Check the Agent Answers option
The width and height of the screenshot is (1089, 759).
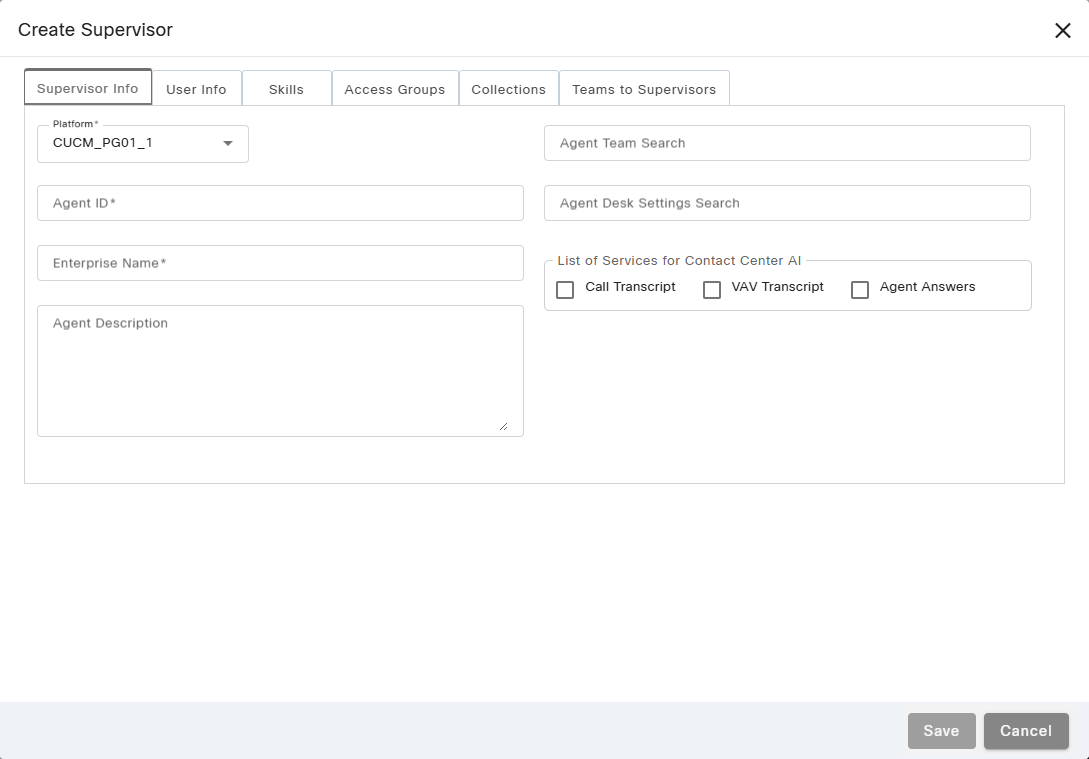(860, 290)
